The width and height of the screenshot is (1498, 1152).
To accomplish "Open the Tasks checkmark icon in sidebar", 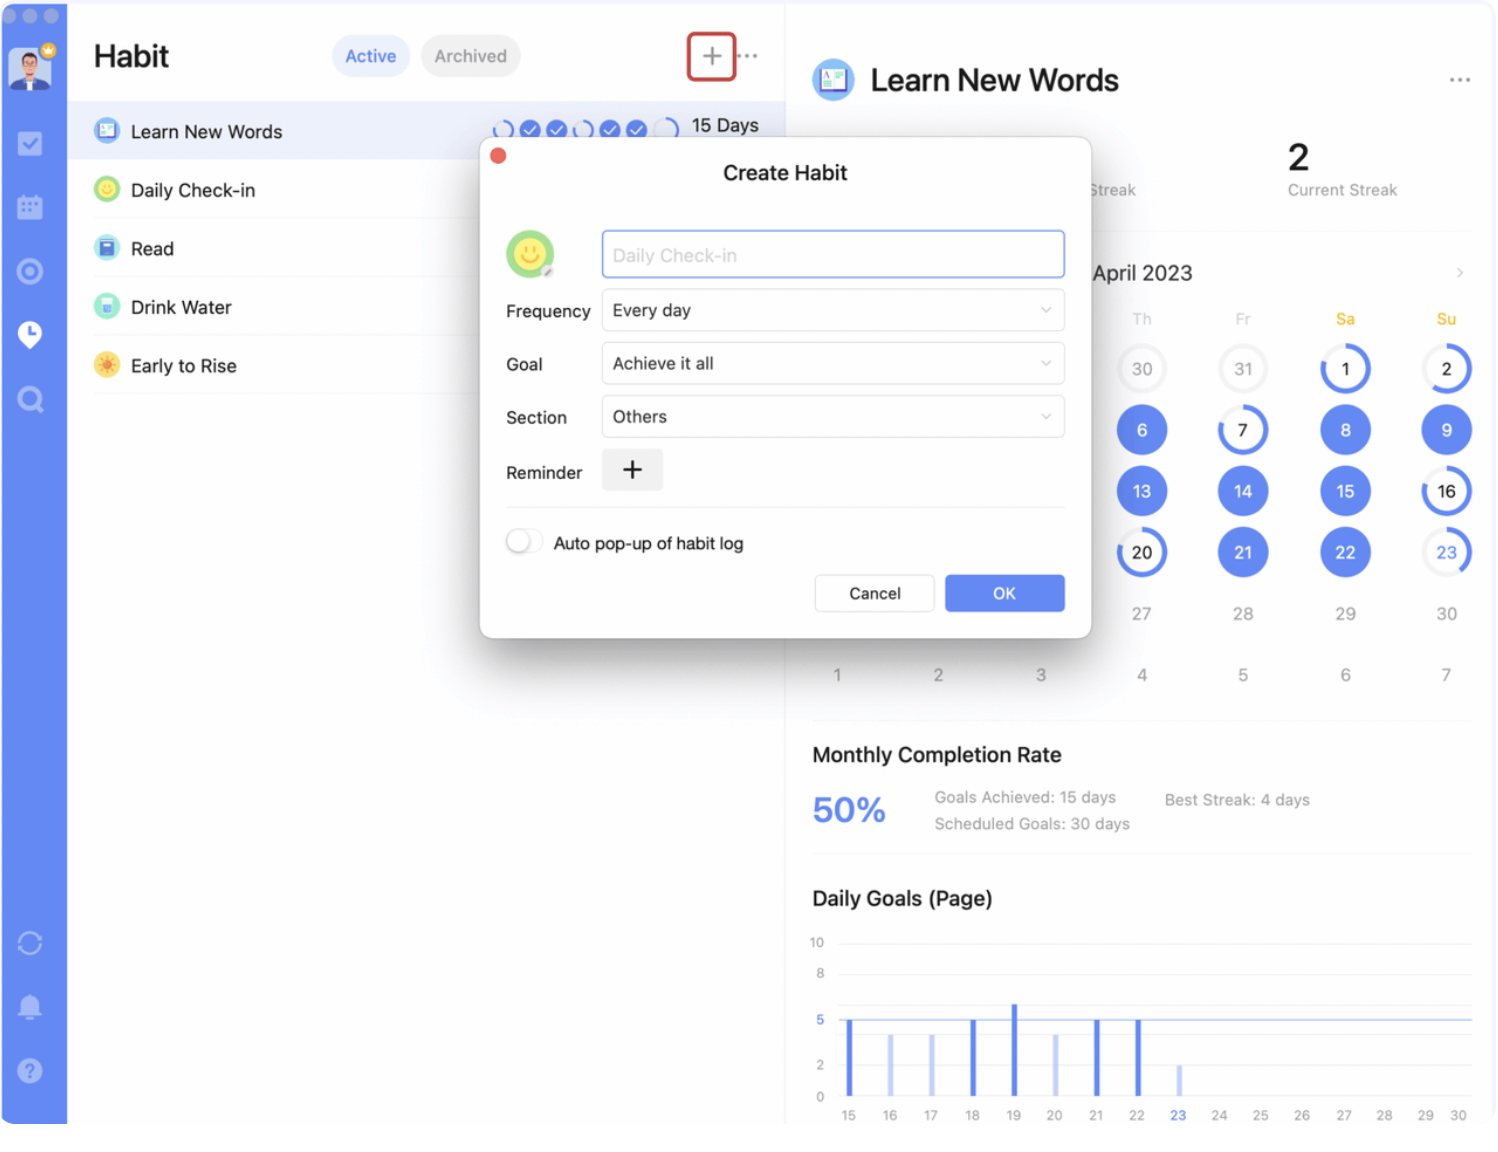I will click(x=30, y=143).
